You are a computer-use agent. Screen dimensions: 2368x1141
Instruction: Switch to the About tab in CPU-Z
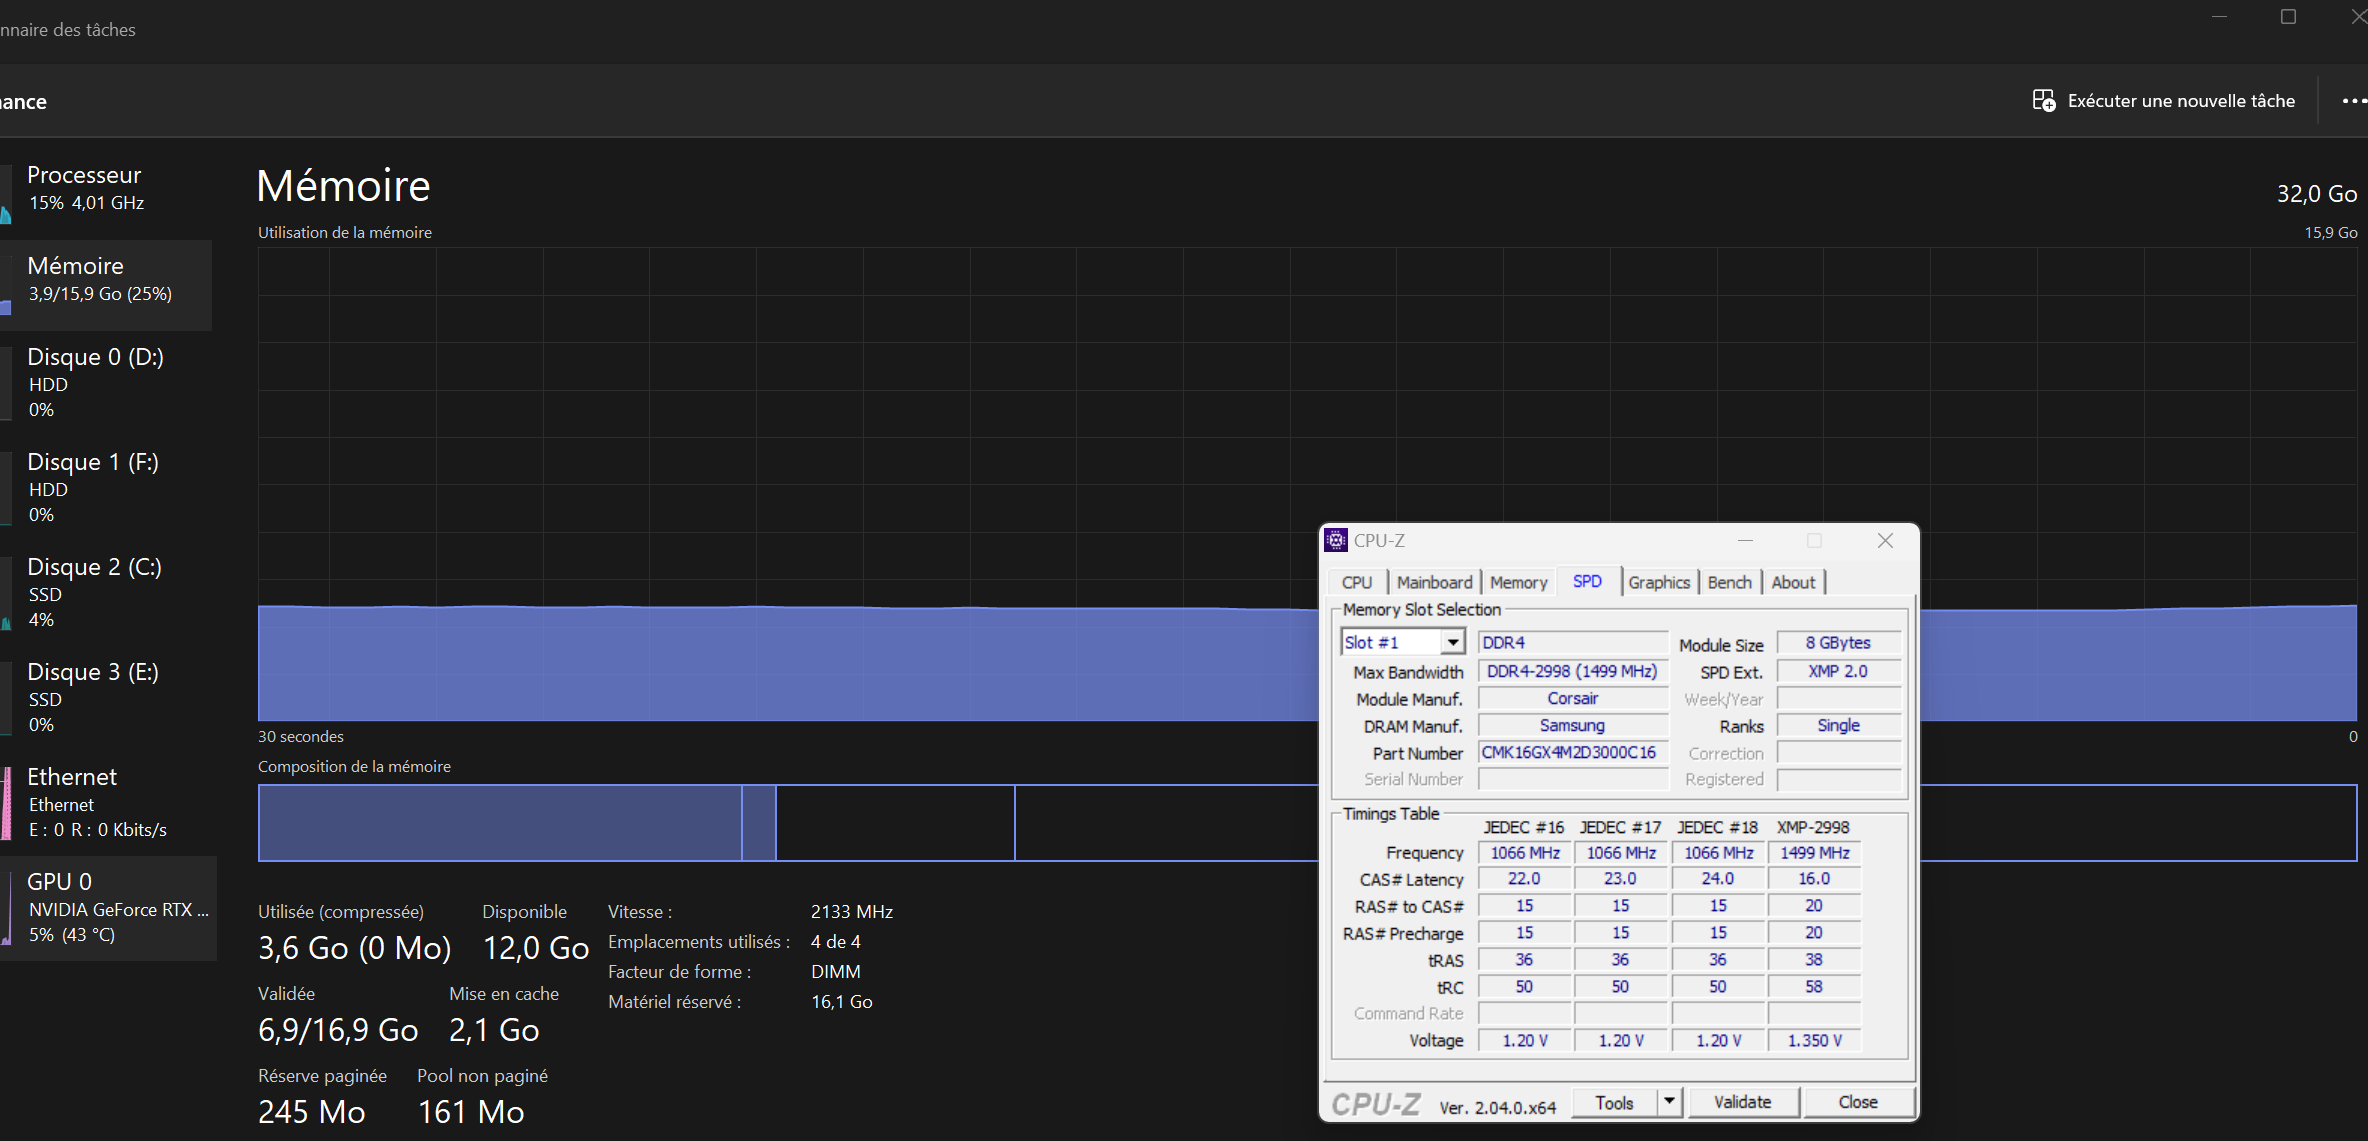click(x=1793, y=582)
